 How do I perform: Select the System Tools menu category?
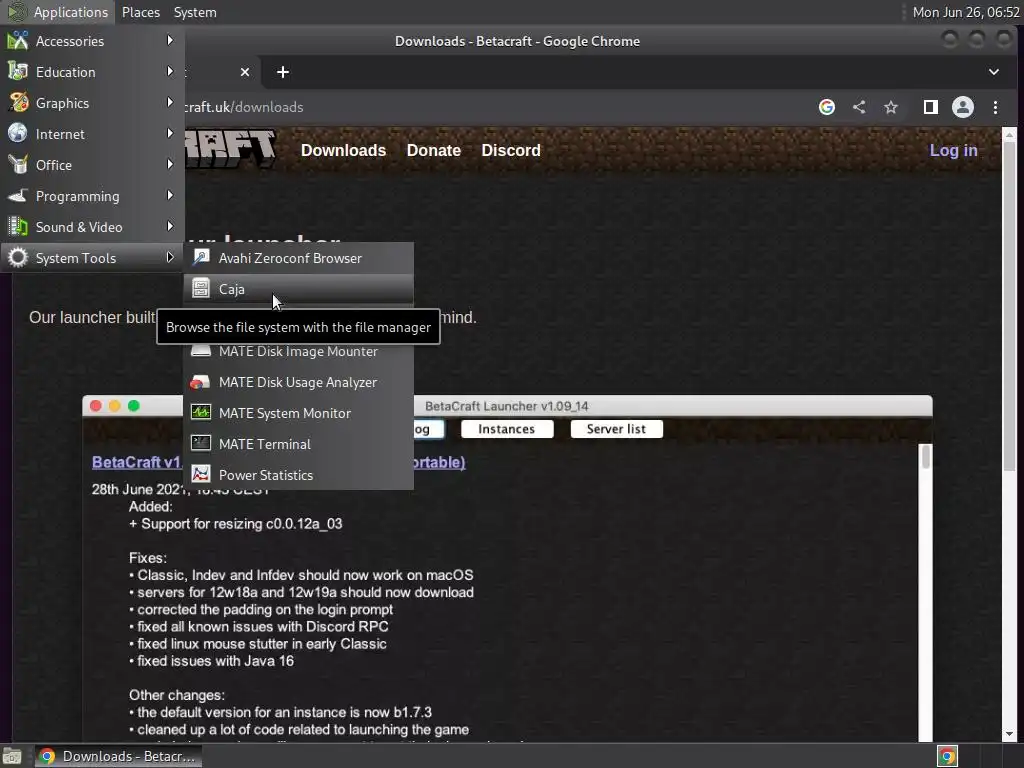[x=92, y=258]
